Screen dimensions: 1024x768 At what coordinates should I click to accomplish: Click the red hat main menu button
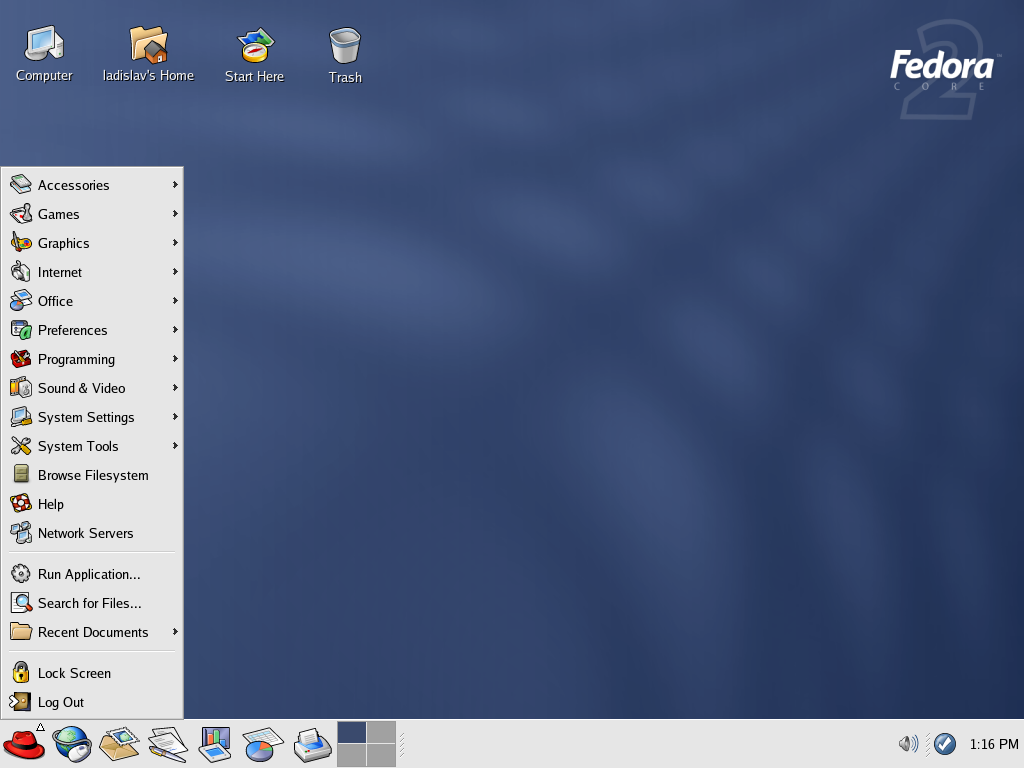pyautogui.click(x=24, y=744)
